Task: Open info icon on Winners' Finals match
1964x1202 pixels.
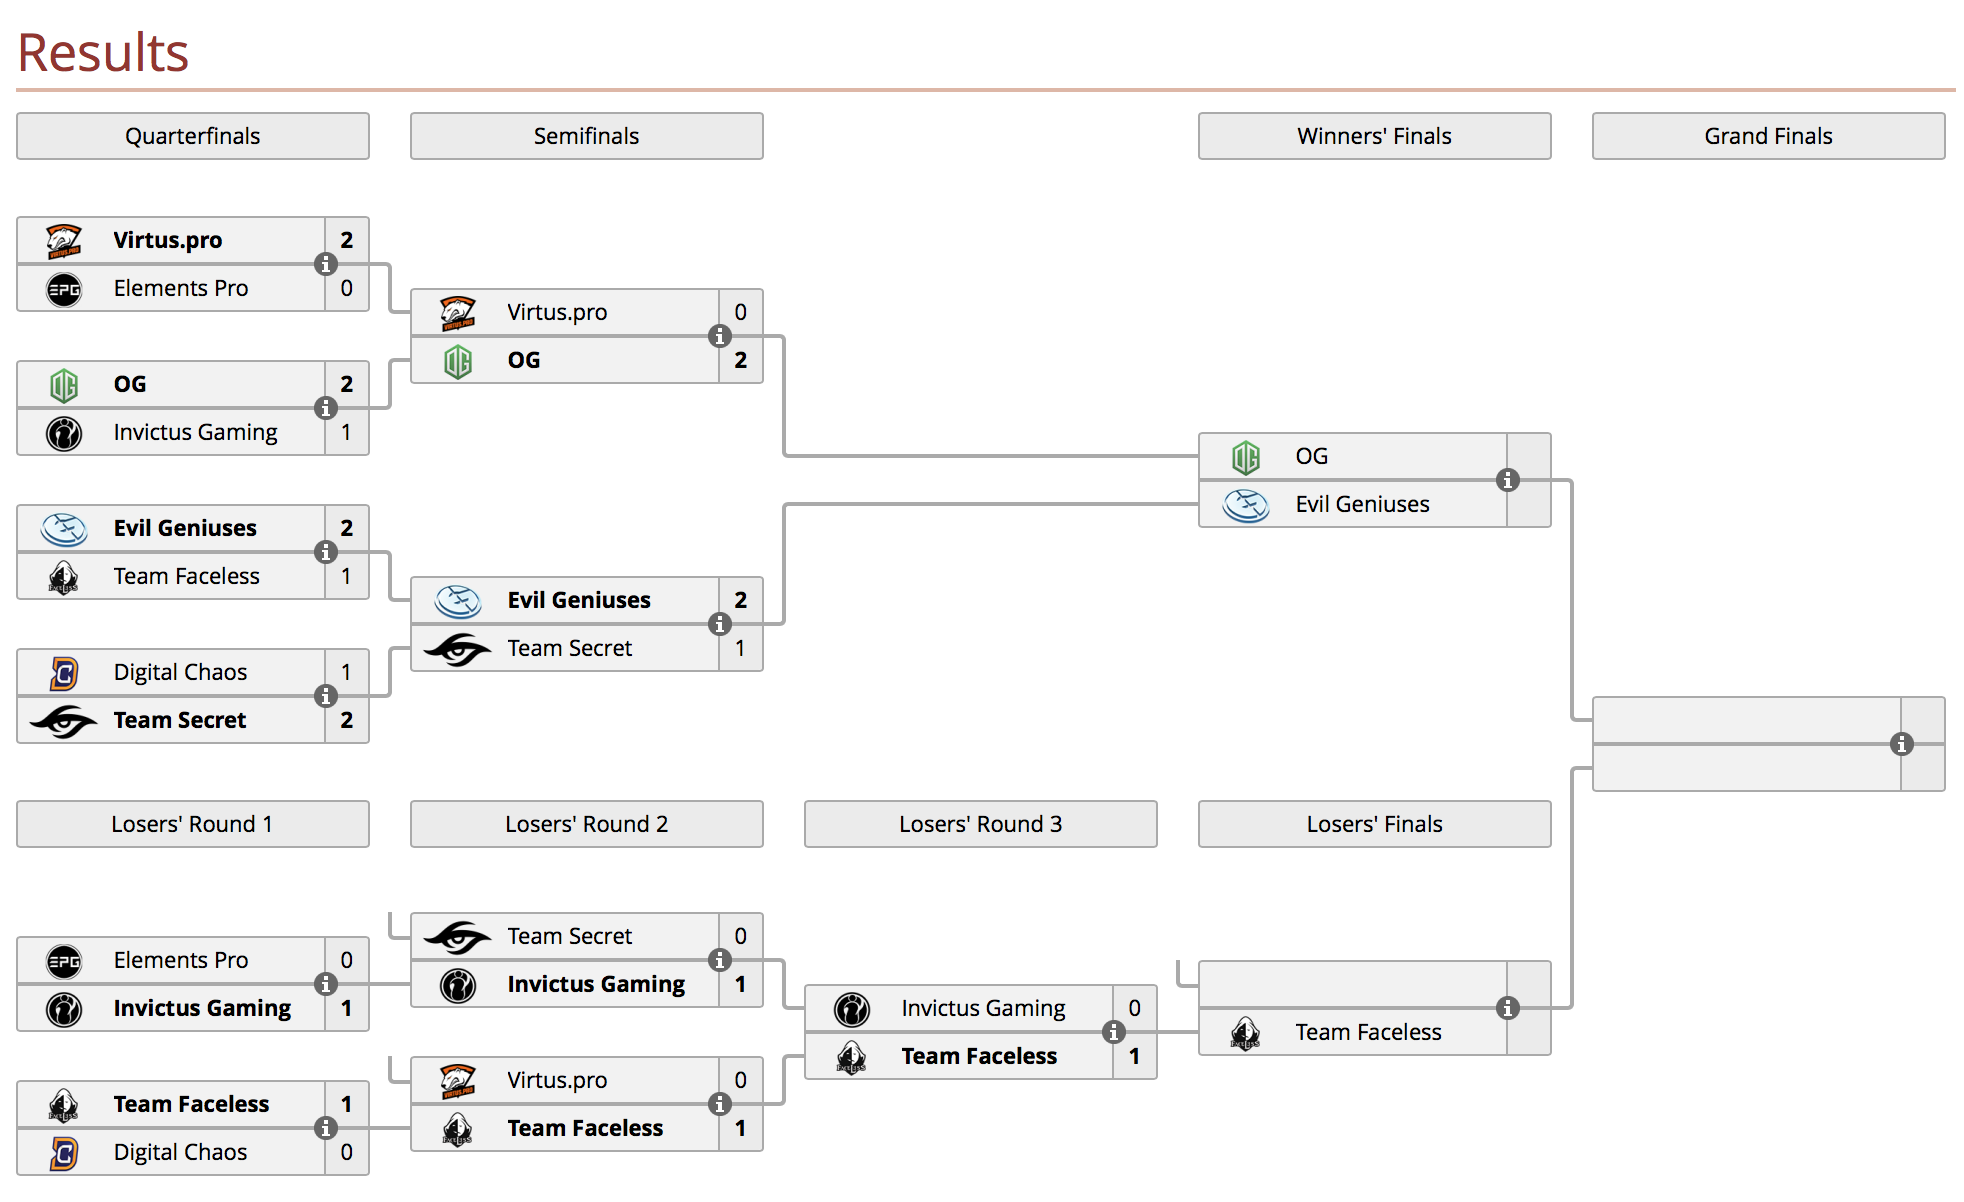Action: pos(1507,480)
